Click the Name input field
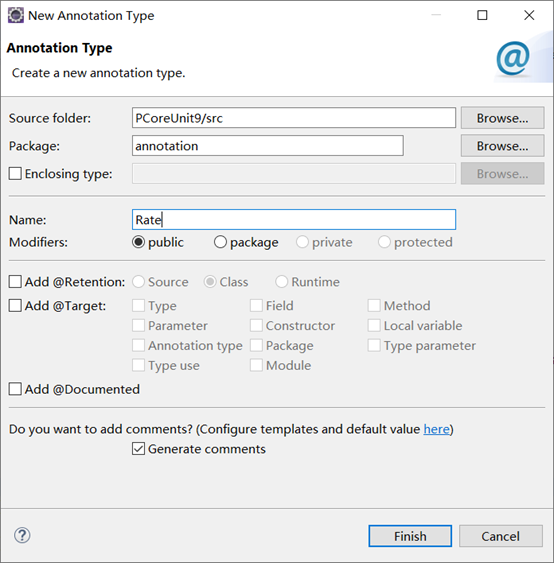 click(294, 220)
